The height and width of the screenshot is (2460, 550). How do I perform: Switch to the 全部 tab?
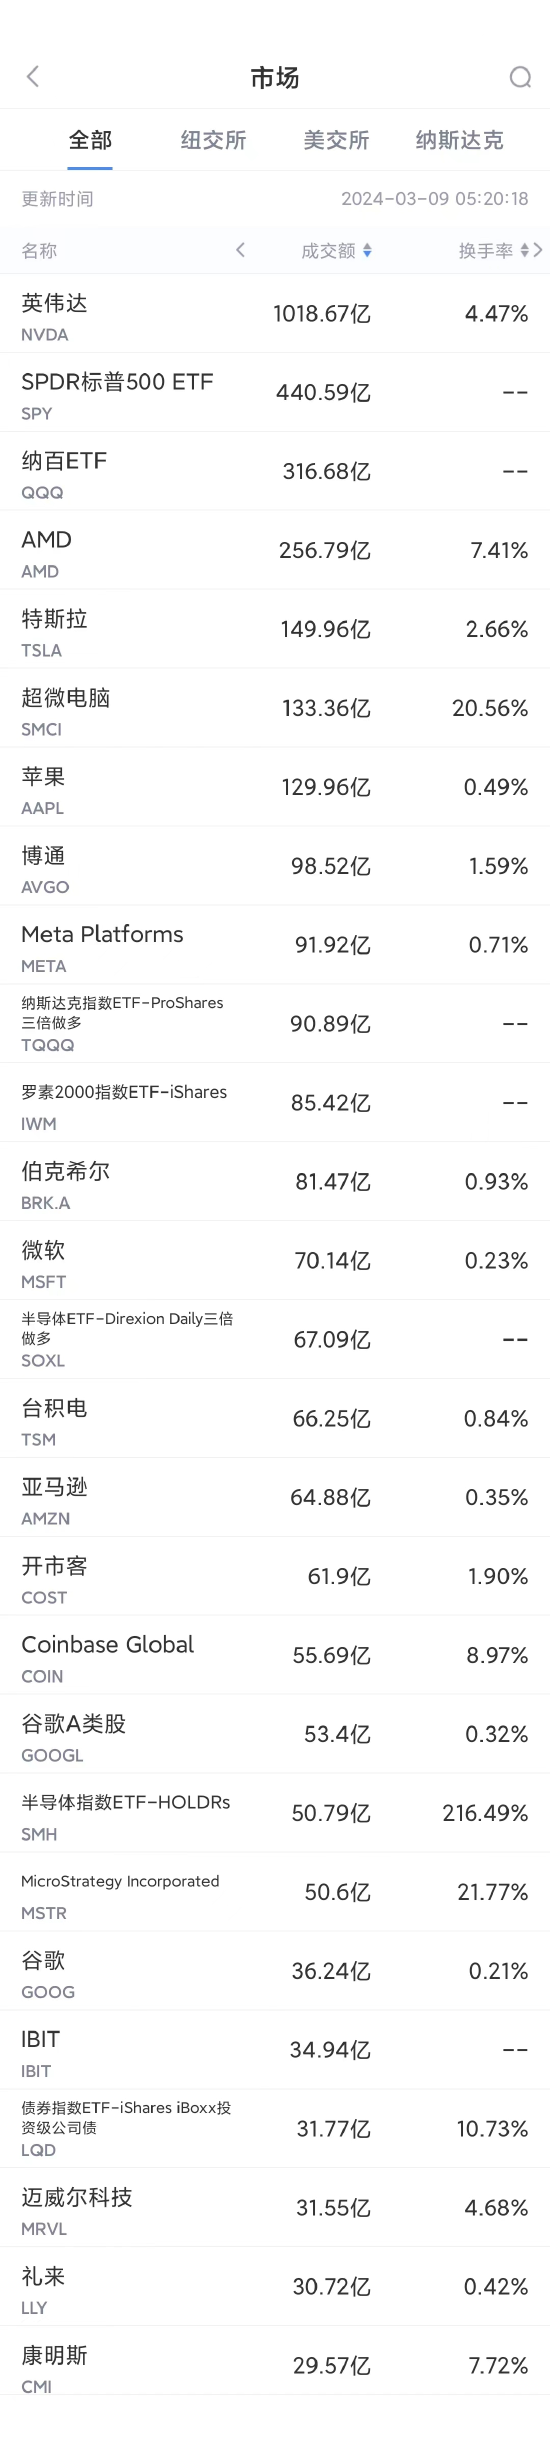coord(90,140)
